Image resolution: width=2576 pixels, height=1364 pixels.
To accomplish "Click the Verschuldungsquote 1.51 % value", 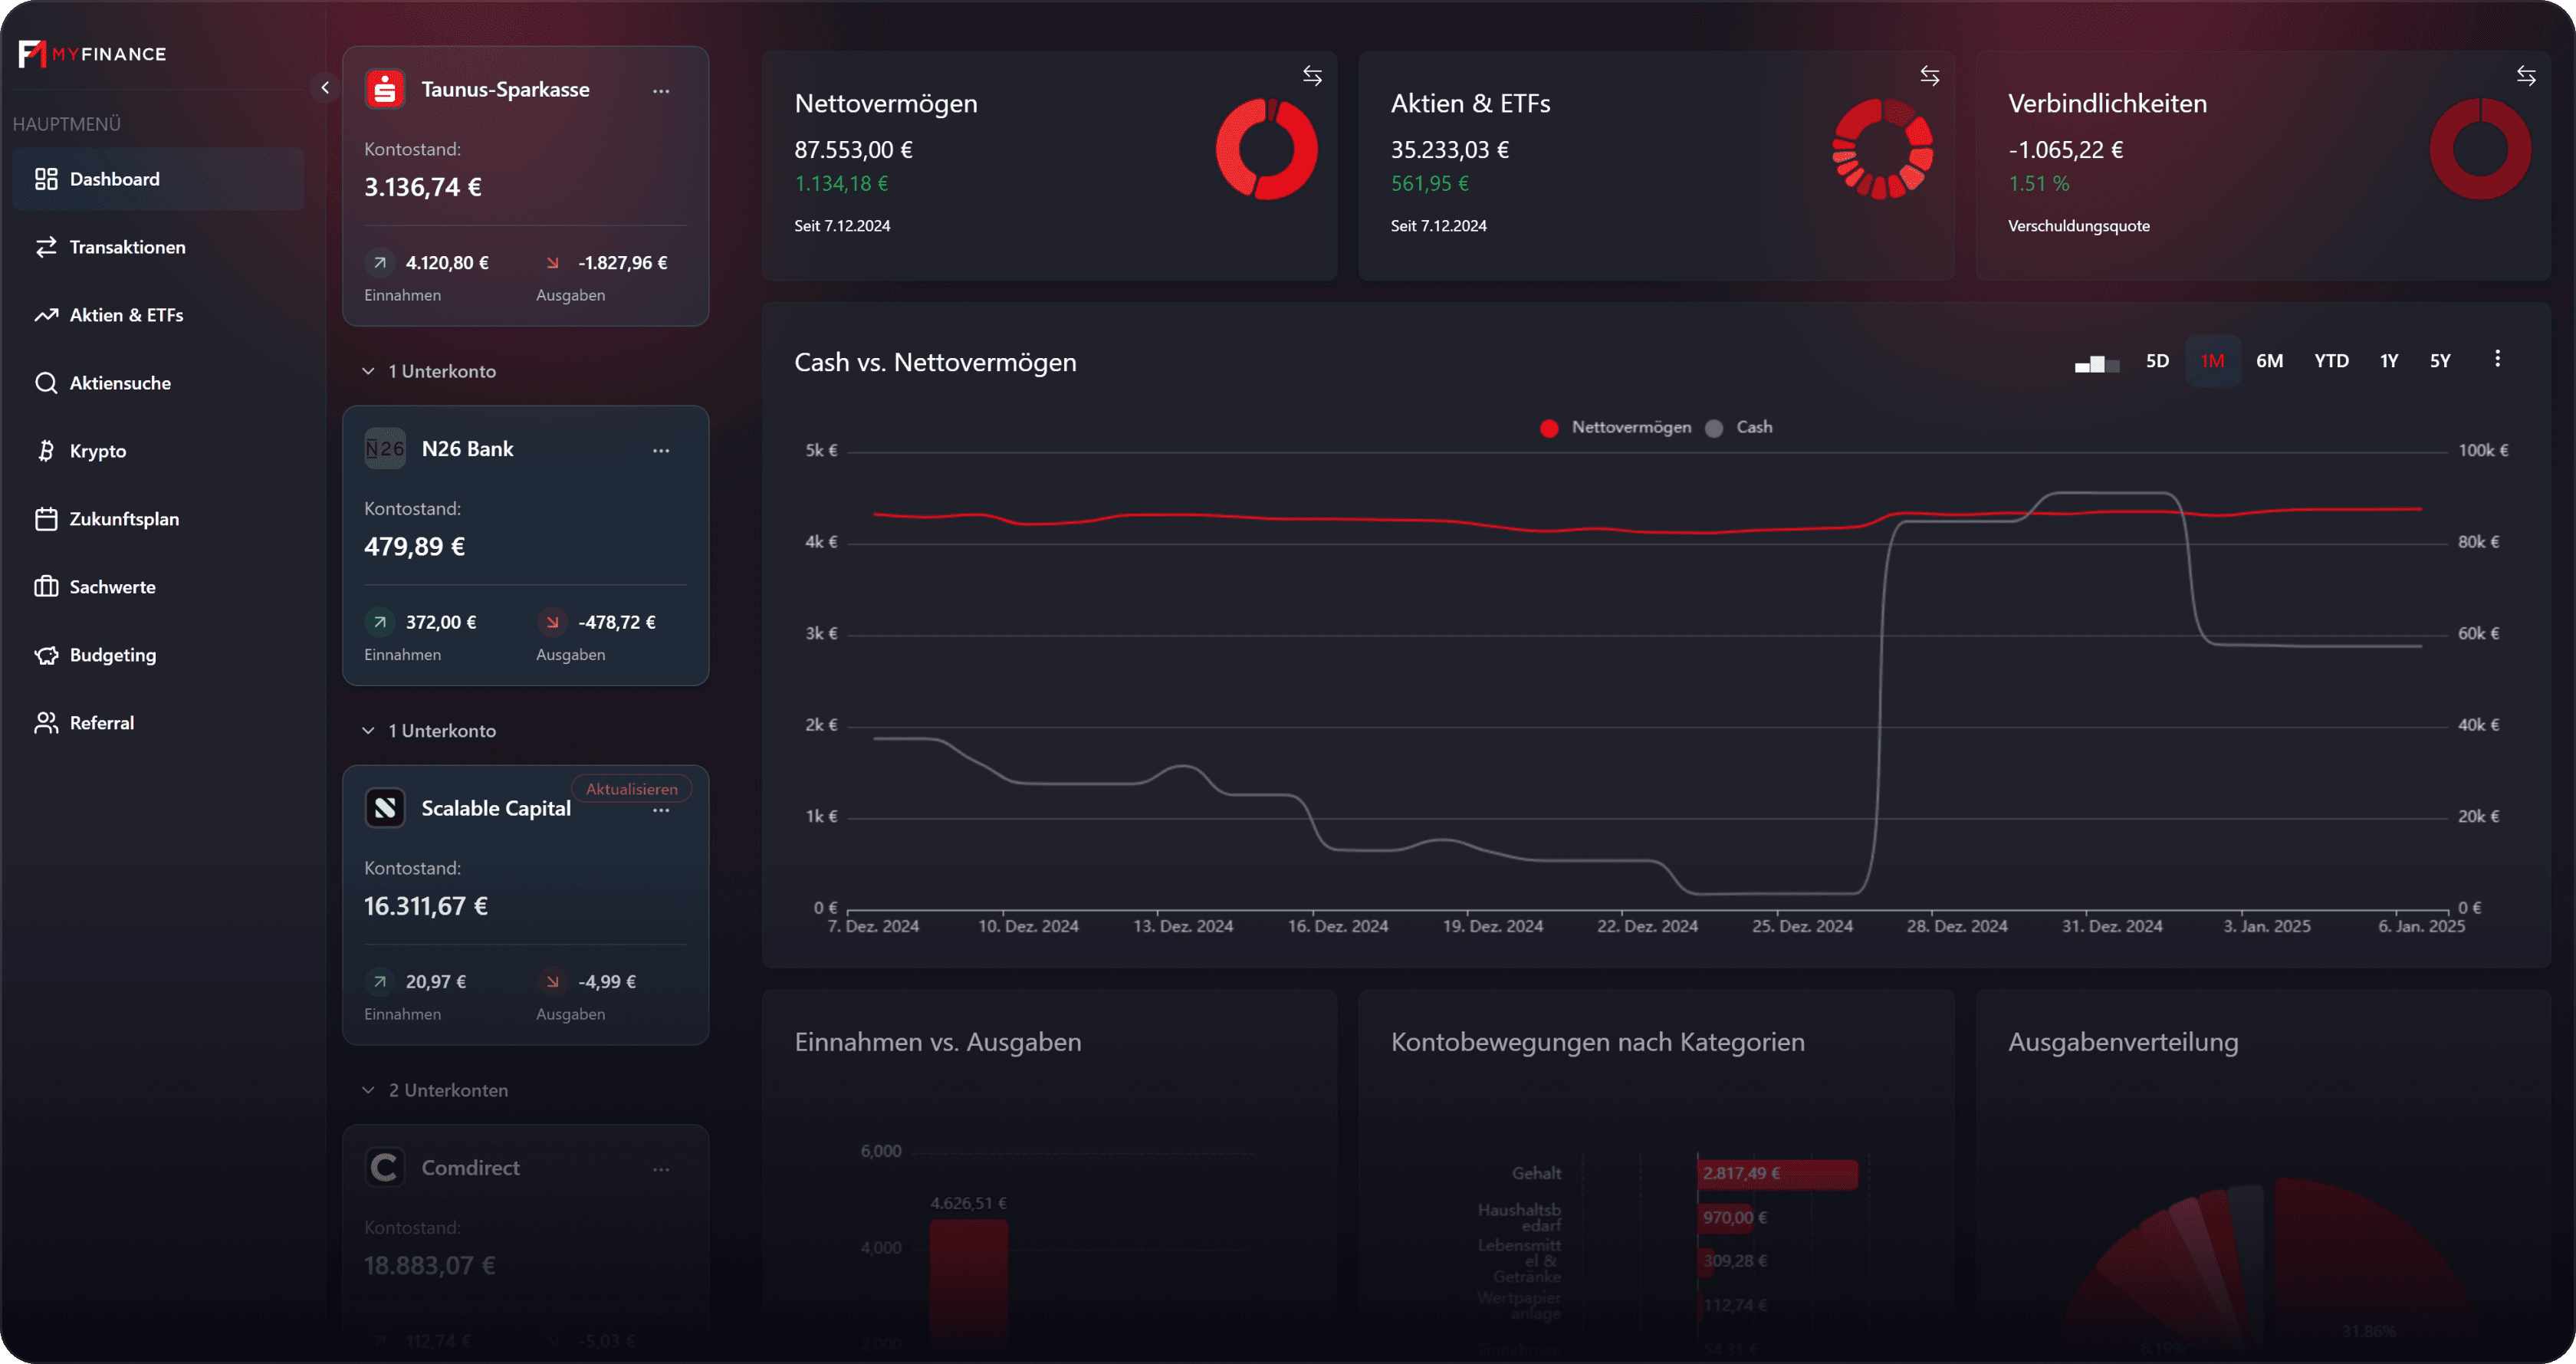I will point(2039,184).
